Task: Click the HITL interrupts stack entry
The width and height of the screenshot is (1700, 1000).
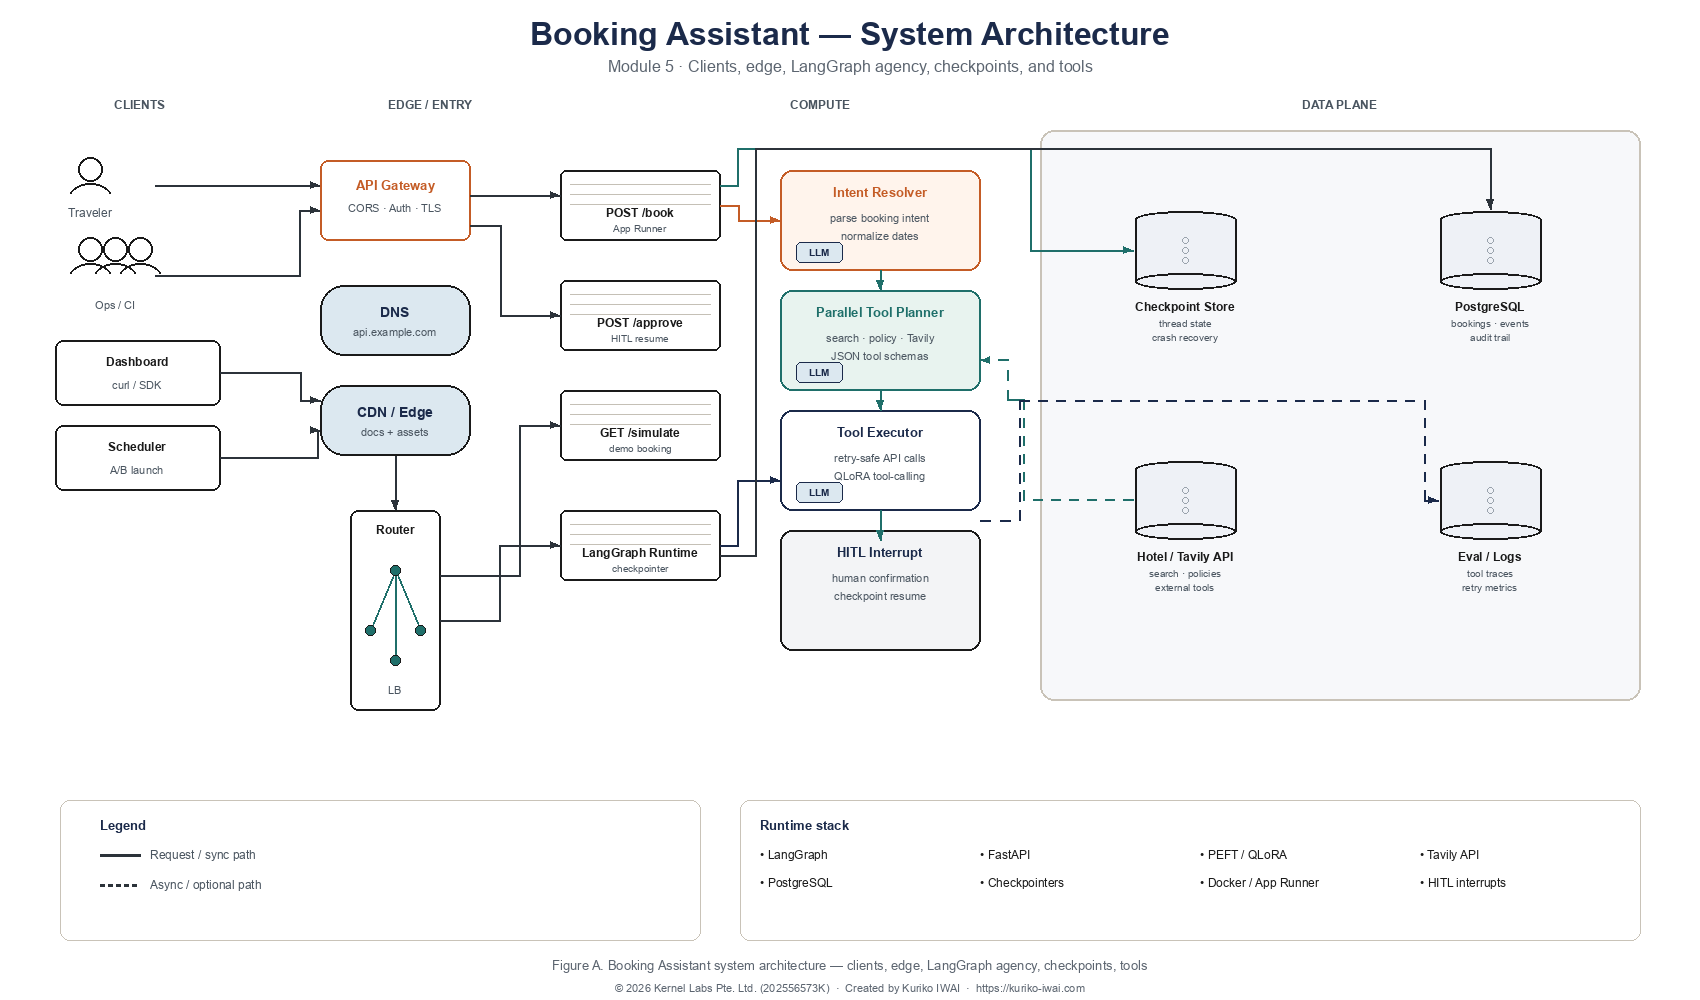Action: point(1462,883)
